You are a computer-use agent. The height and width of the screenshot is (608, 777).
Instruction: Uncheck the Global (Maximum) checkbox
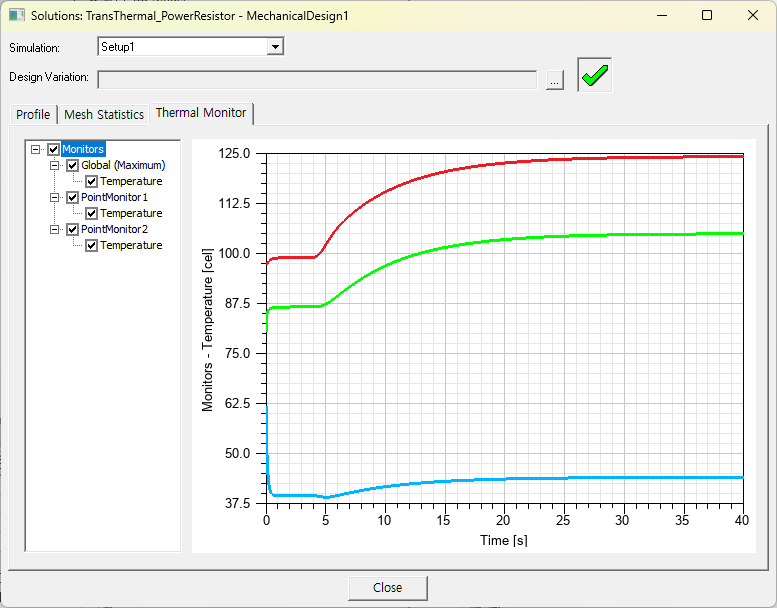pyautogui.click(x=72, y=165)
